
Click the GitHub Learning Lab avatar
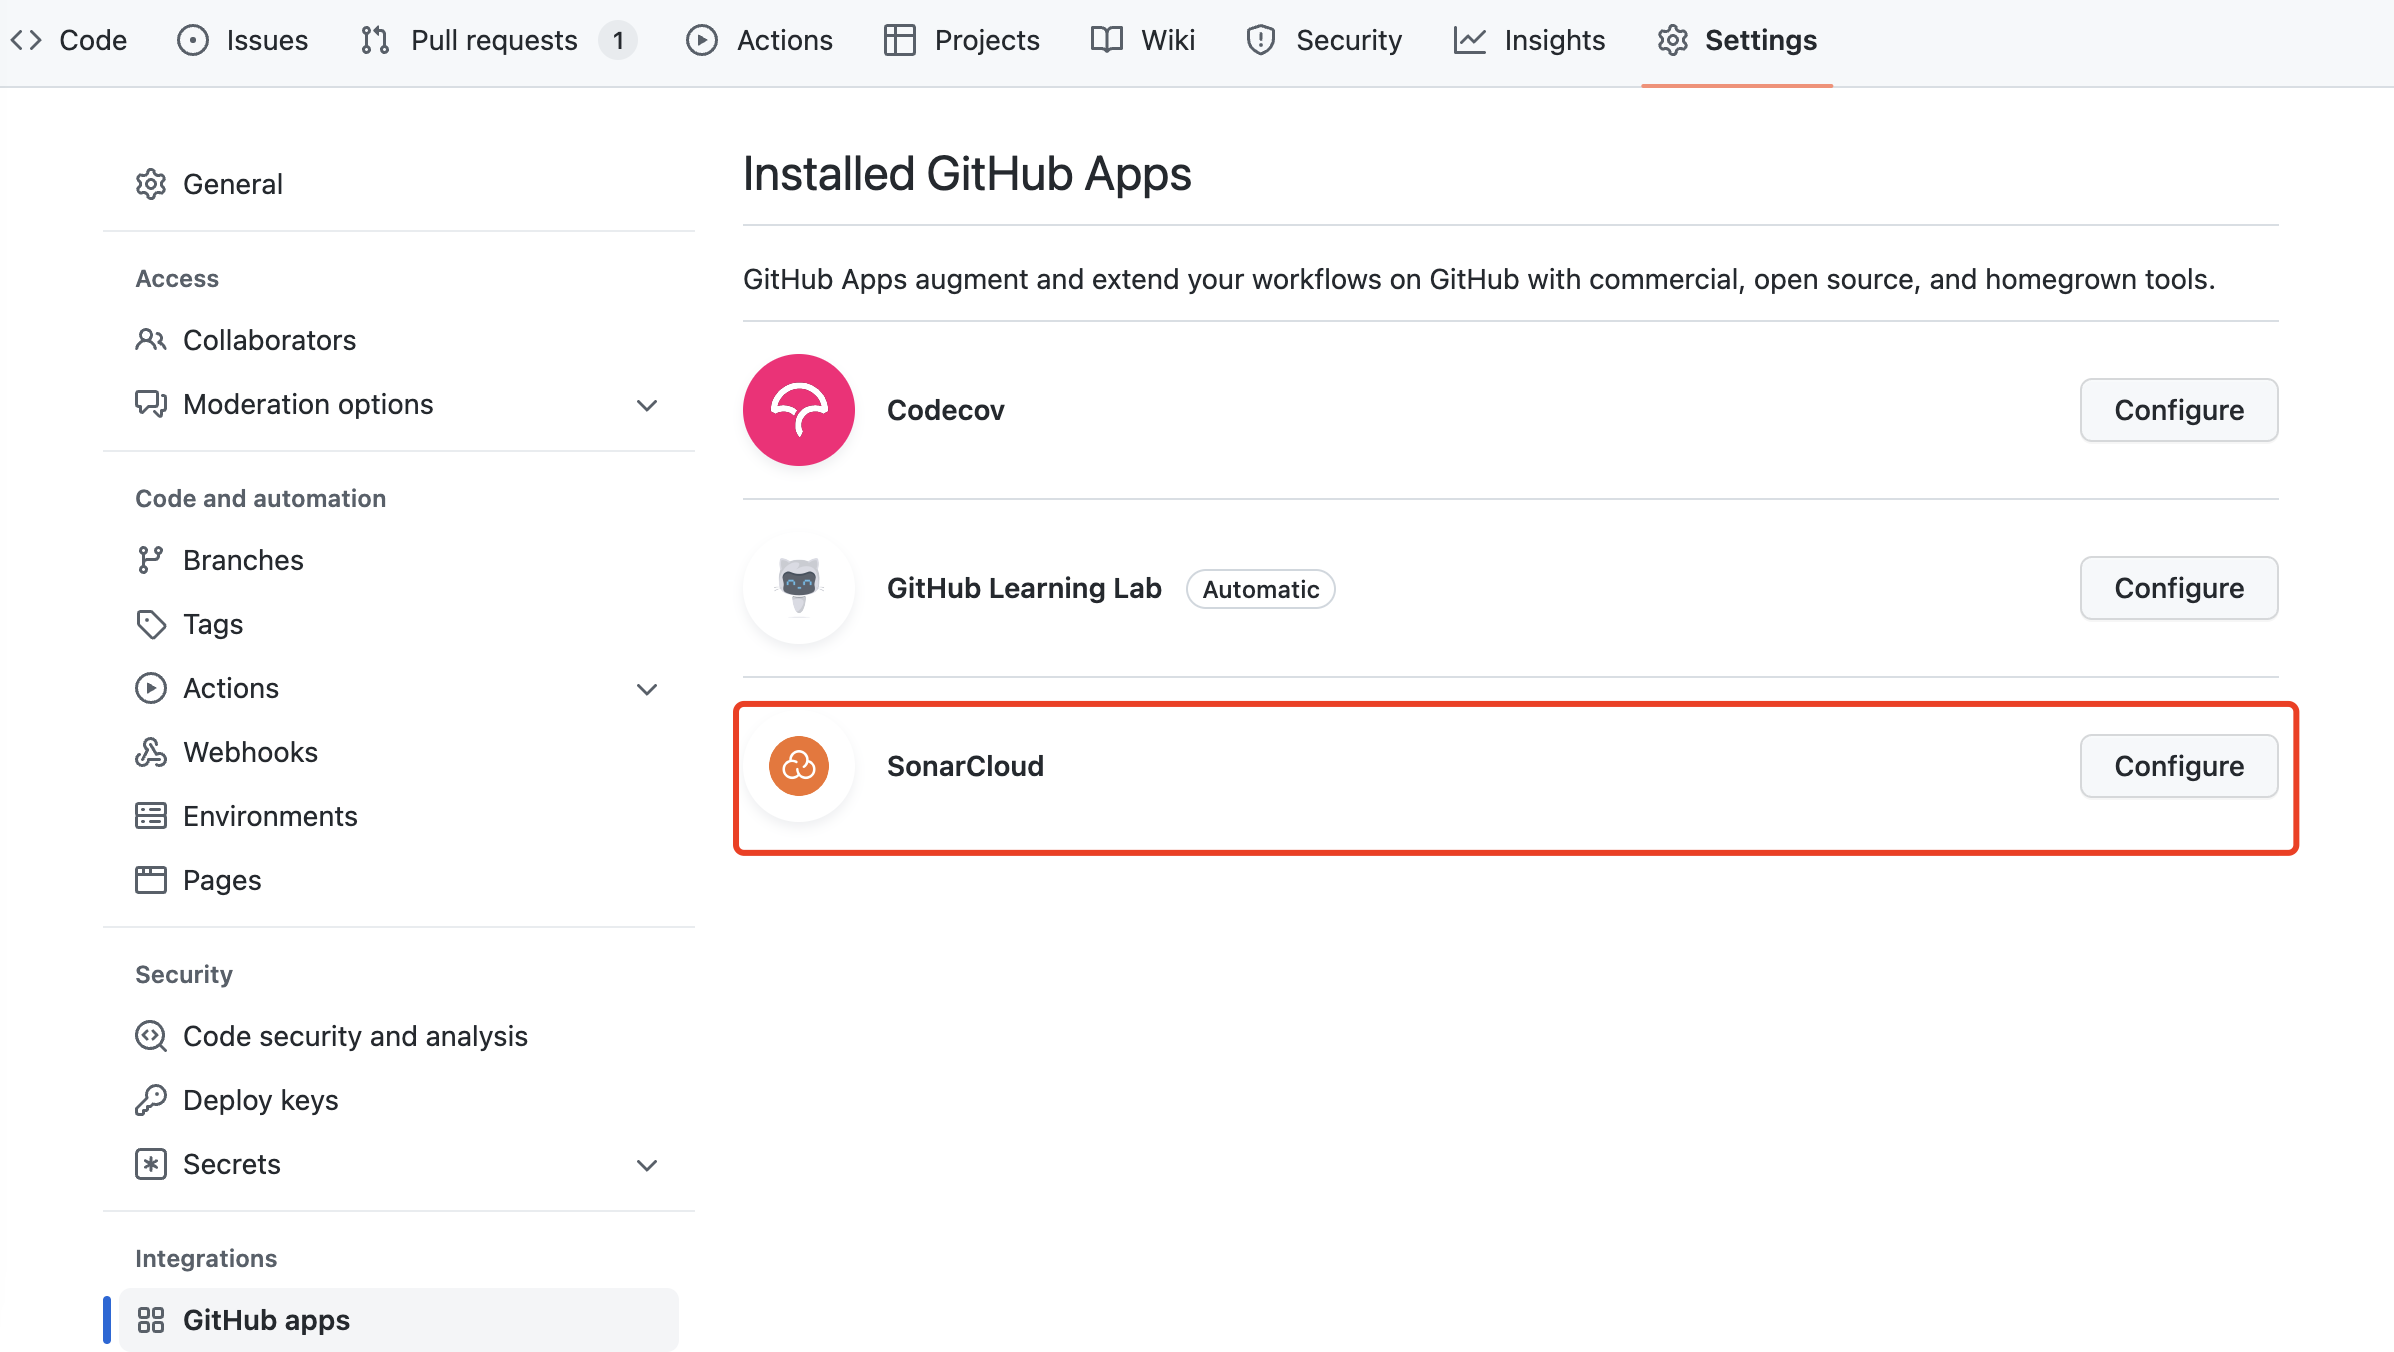coord(798,588)
